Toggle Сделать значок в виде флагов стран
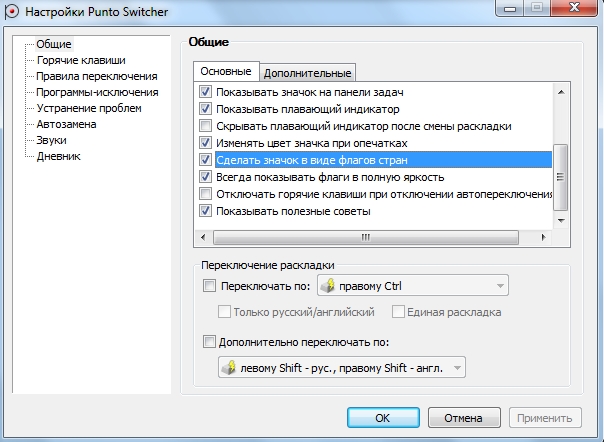This screenshot has width=604, height=442. pyautogui.click(x=205, y=160)
